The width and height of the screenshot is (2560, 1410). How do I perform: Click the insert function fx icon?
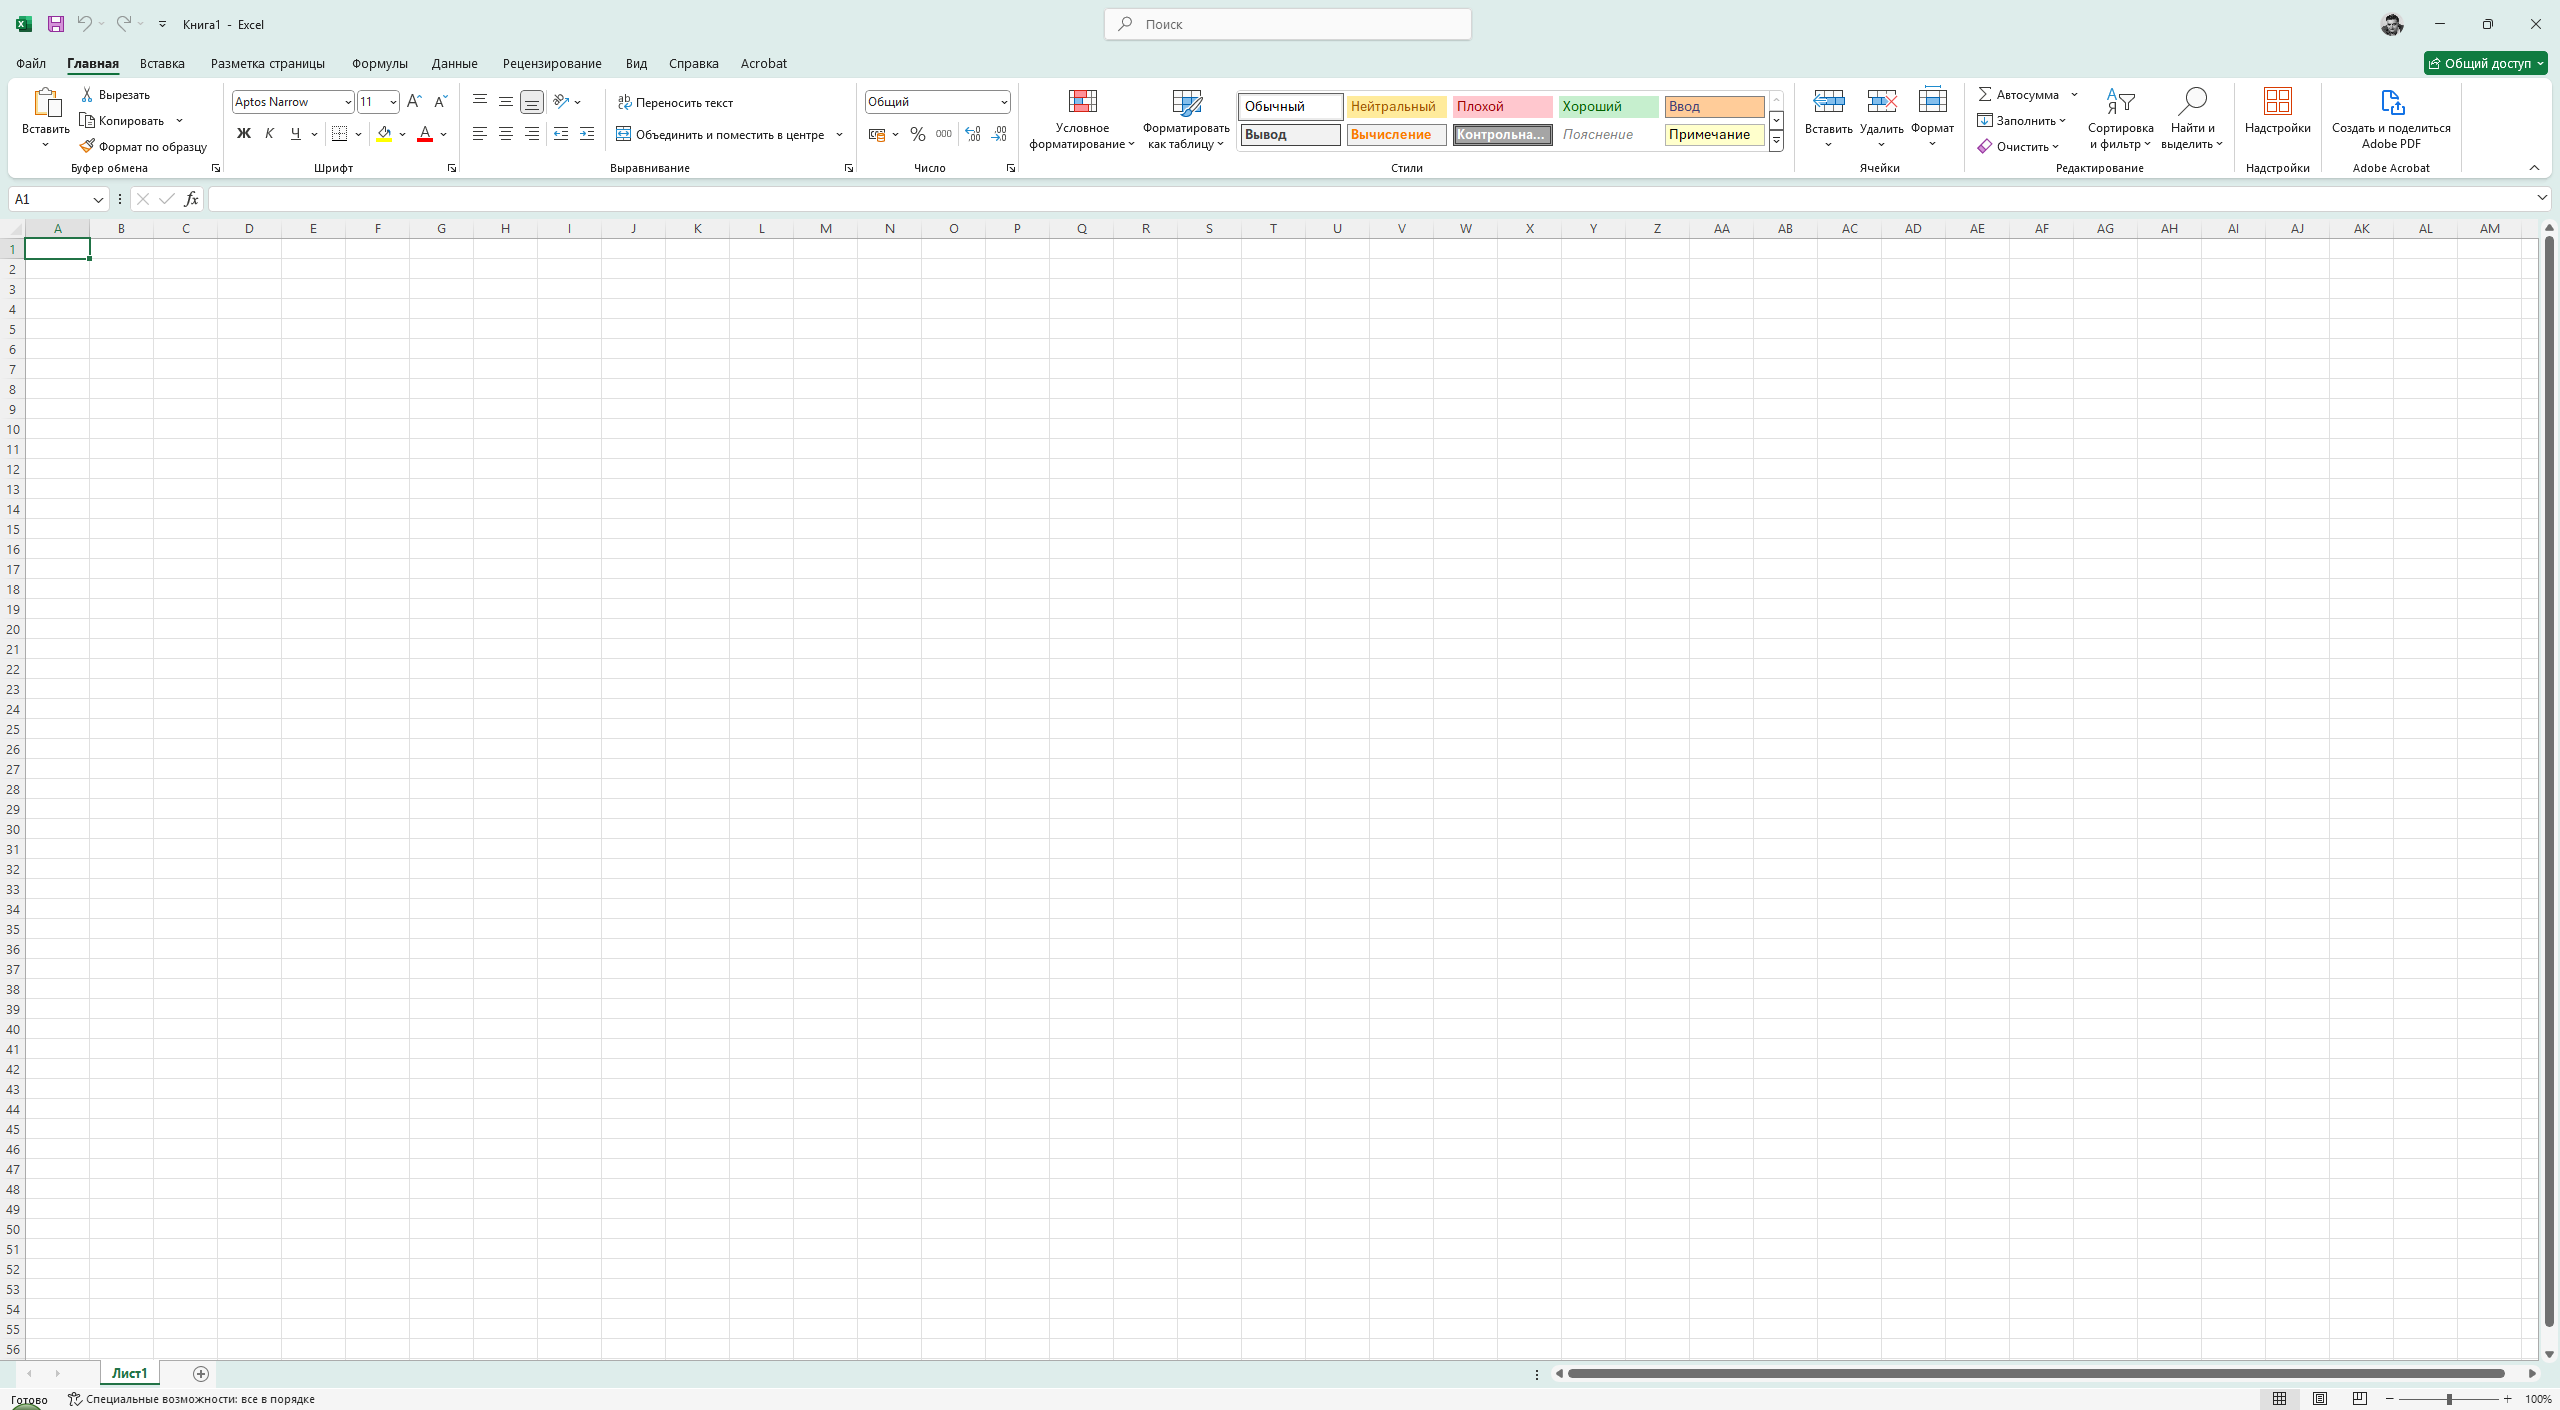tap(191, 199)
